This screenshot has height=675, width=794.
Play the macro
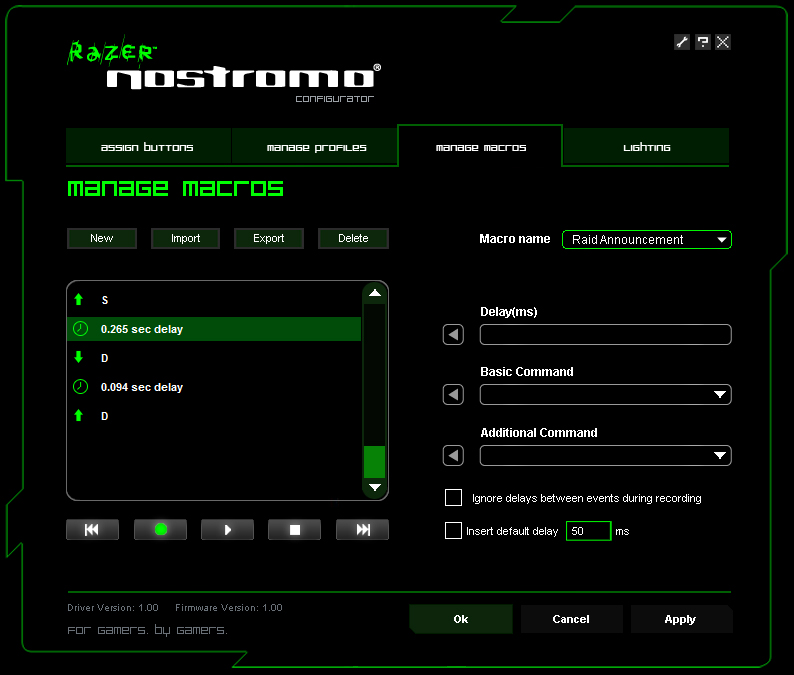(x=227, y=530)
